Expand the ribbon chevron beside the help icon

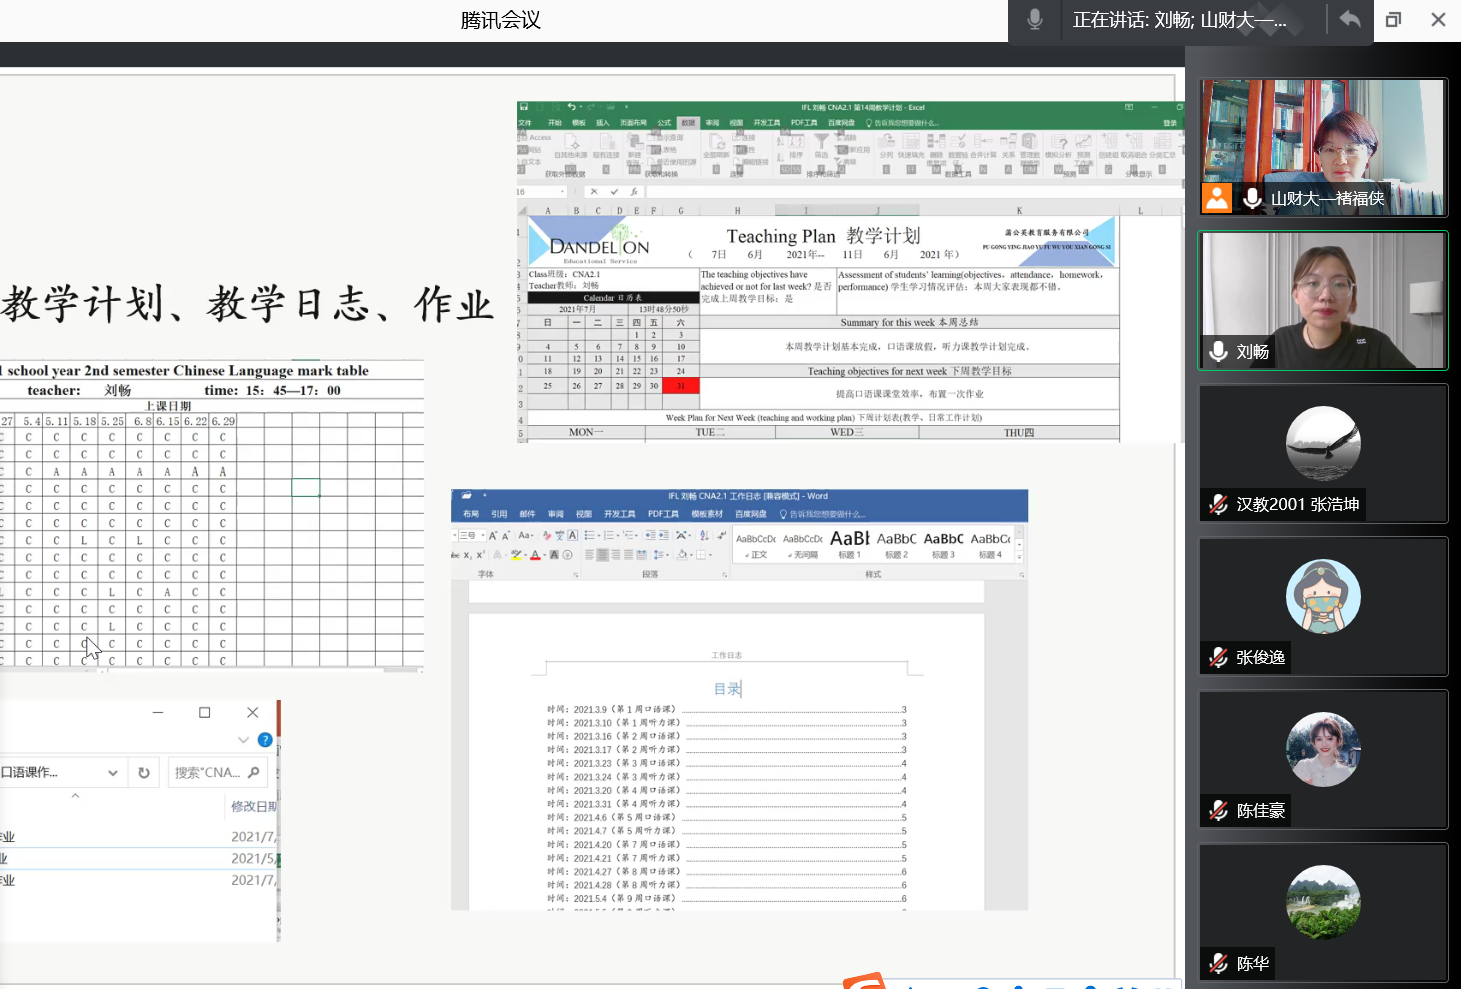243,740
